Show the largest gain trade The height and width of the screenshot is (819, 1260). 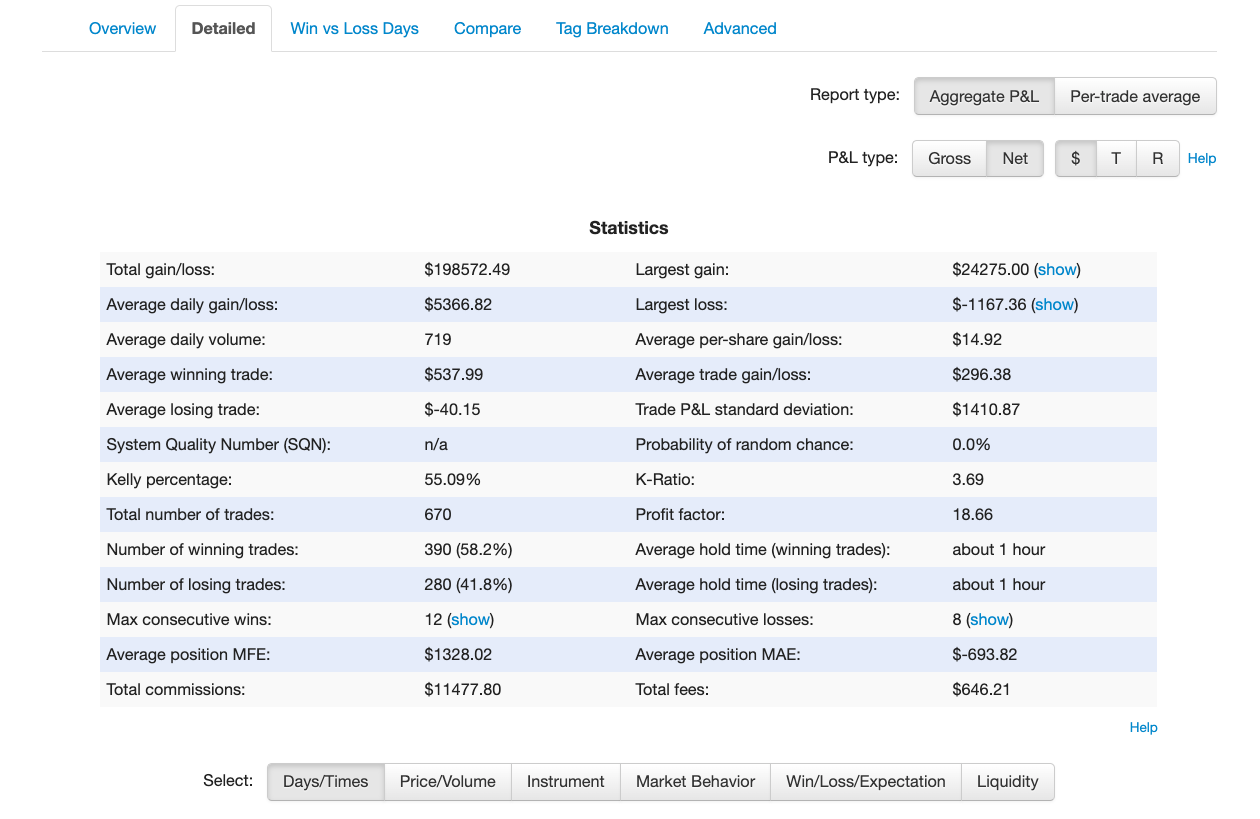[1057, 269]
